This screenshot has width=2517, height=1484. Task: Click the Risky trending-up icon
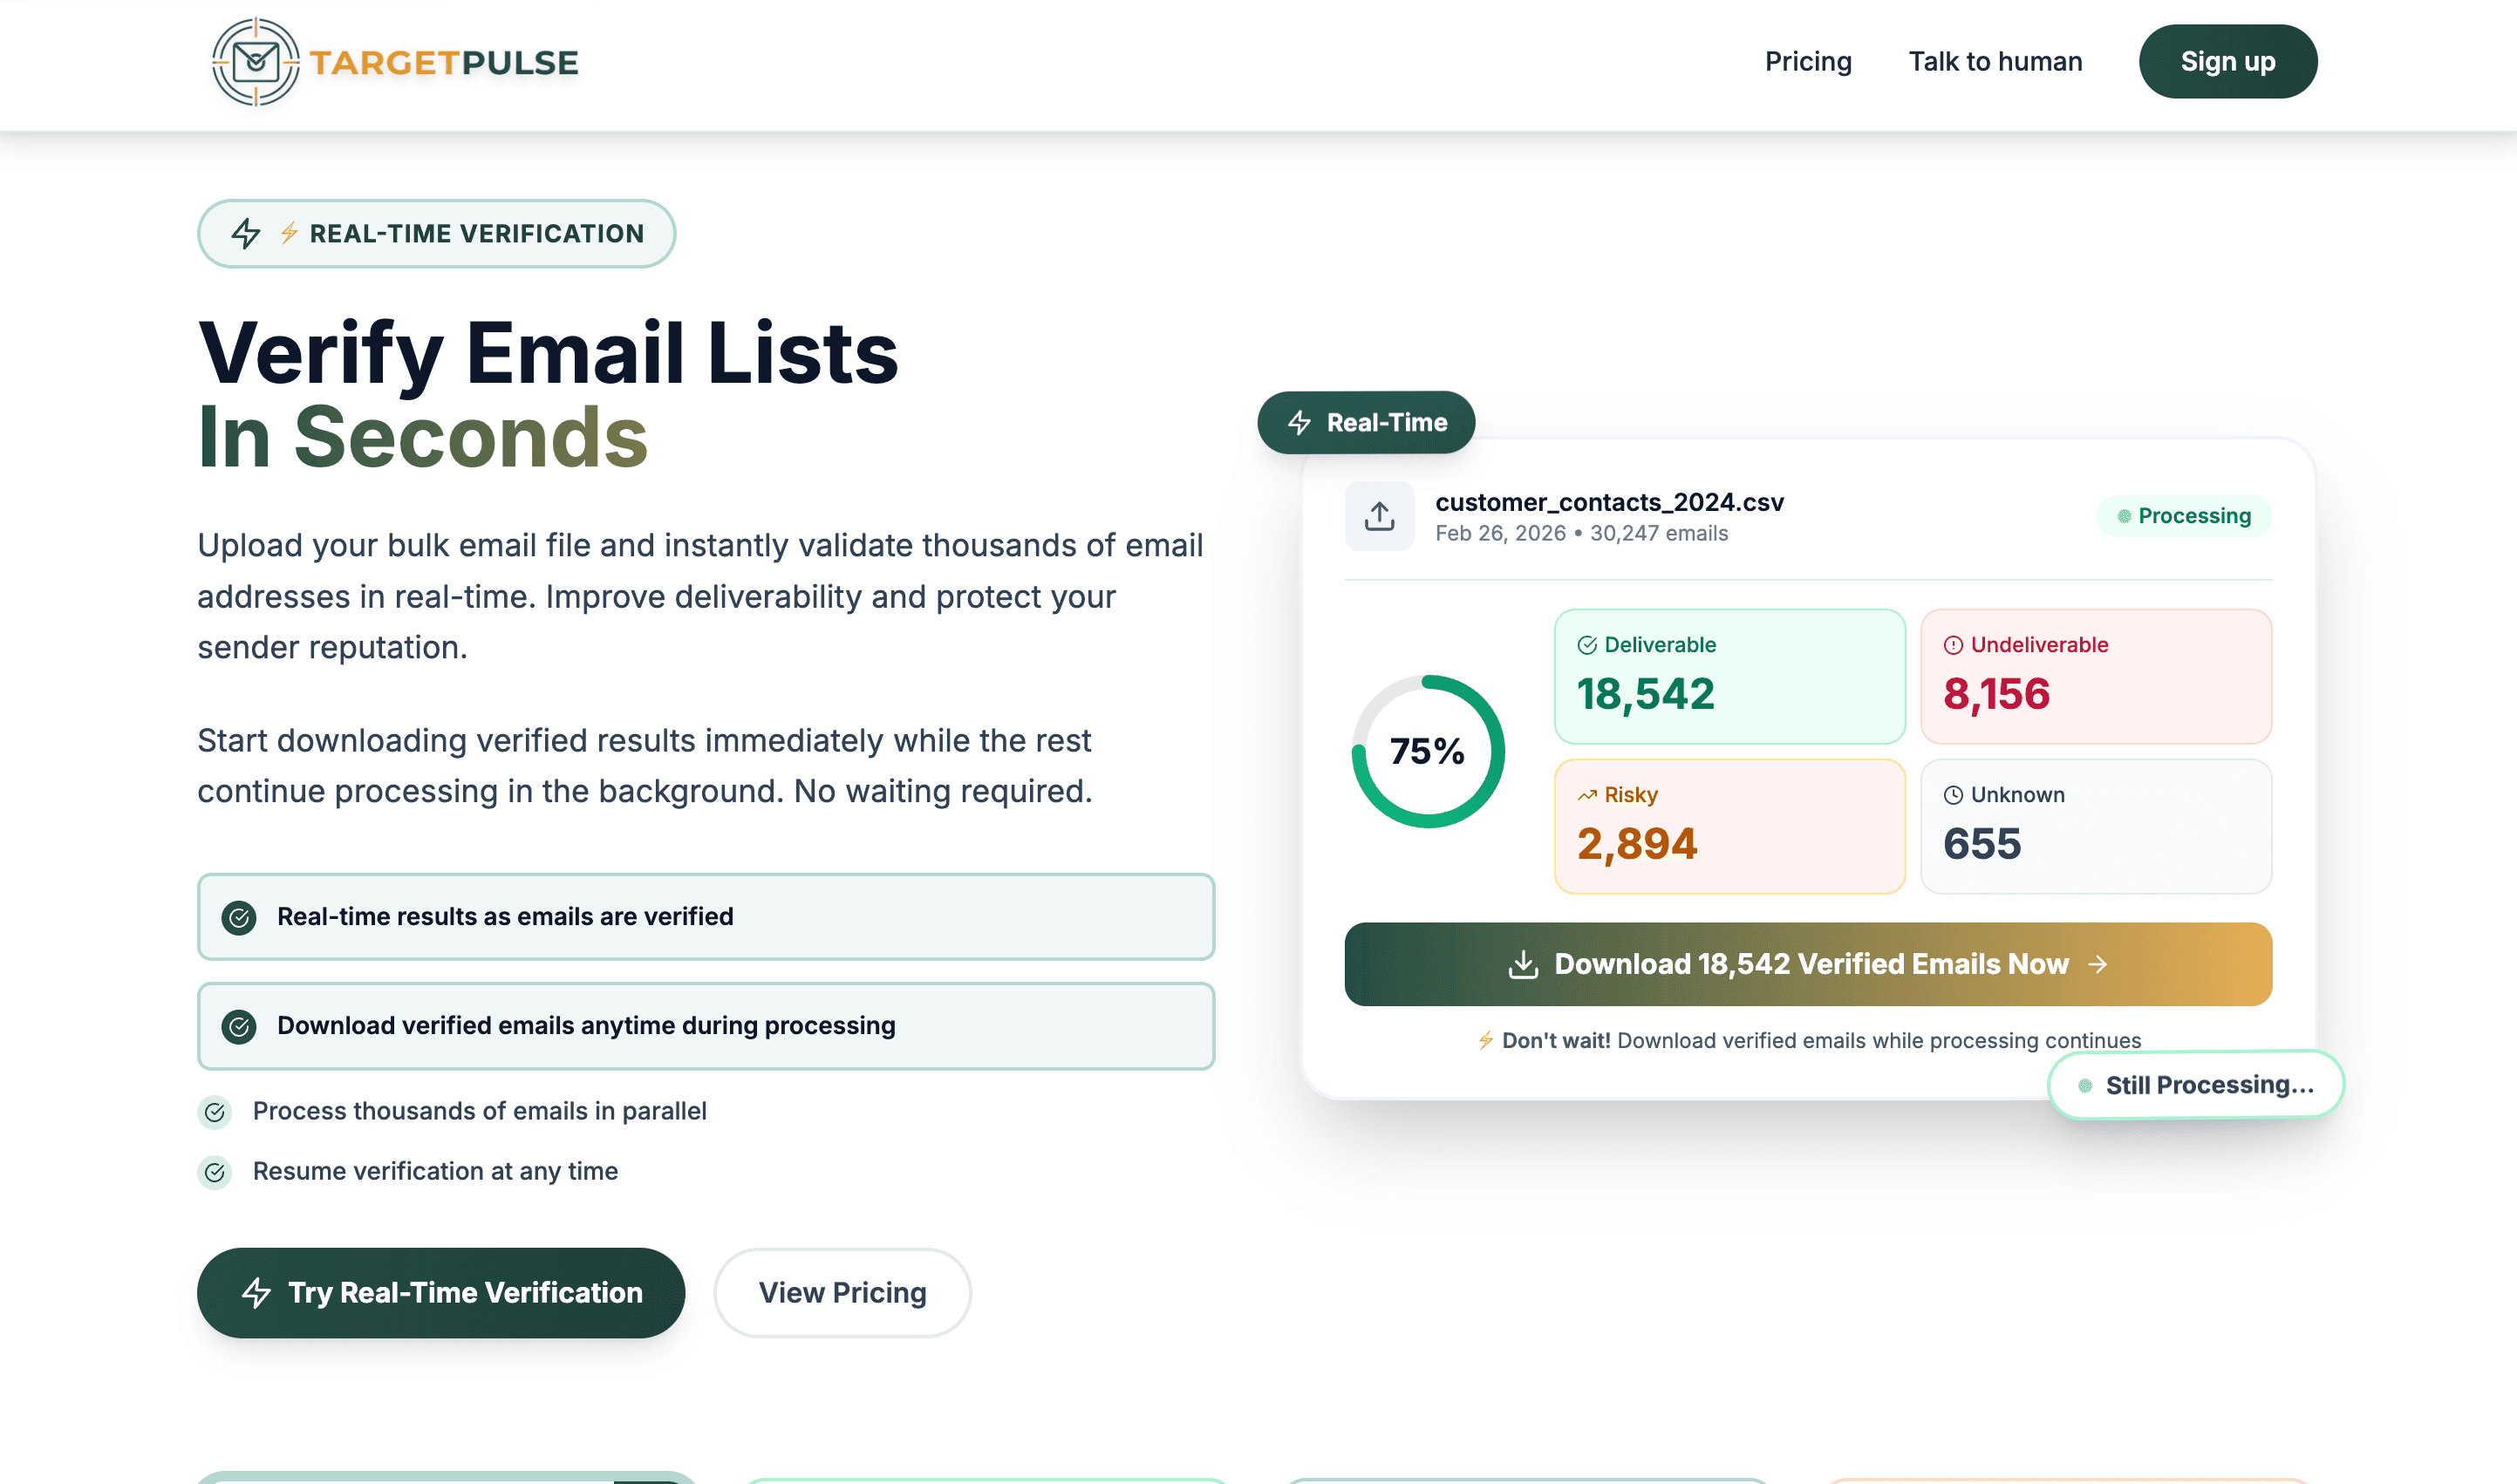(x=1587, y=795)
